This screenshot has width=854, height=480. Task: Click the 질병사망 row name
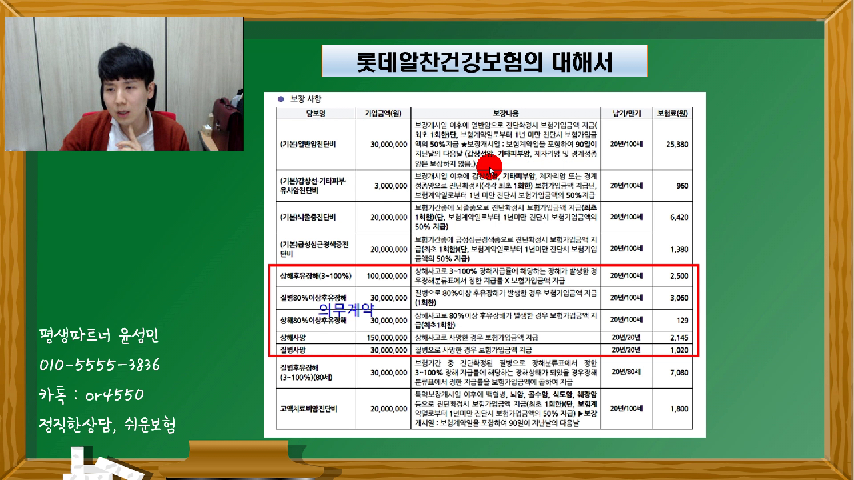coord(292,350)
